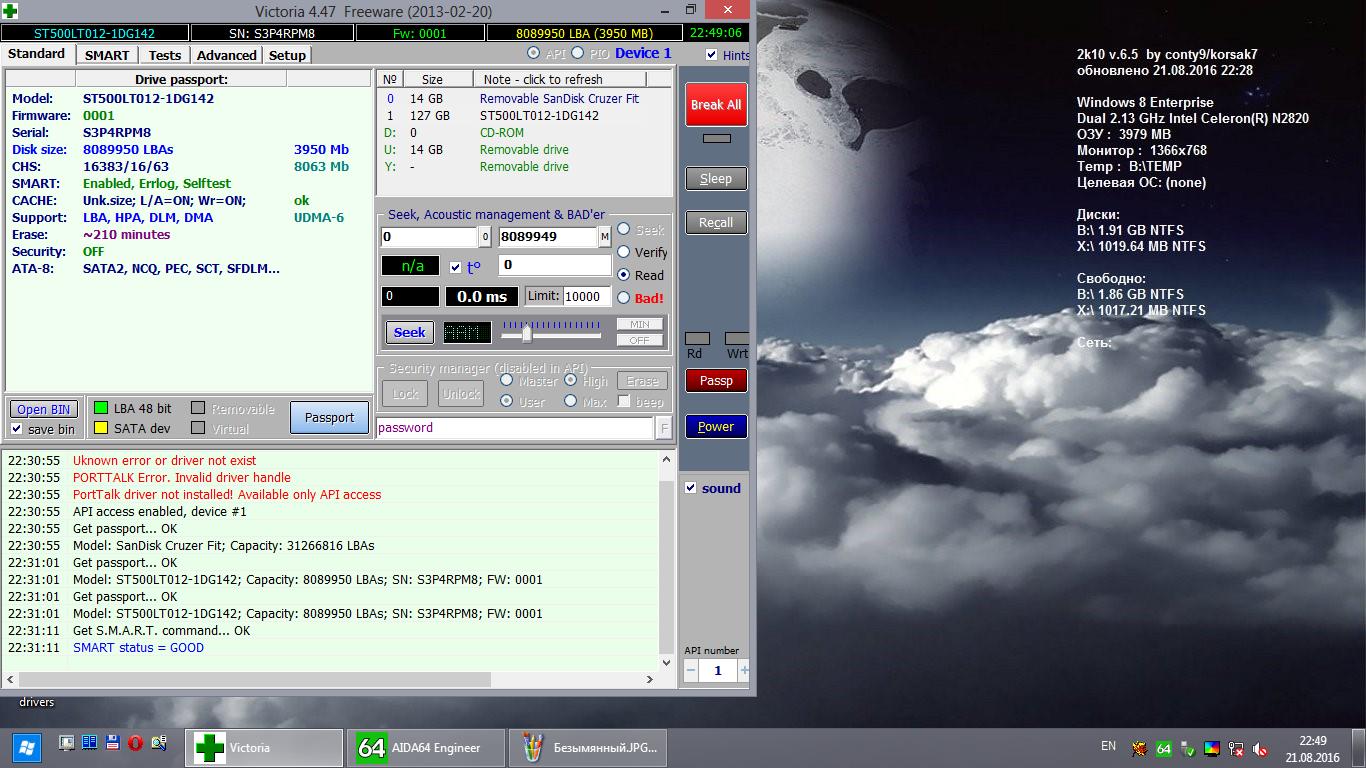Image resolution: width=1366 pixels, height=768 pixels.
Task: Click the muted volume tray icon
Action: coord(1262,748)
